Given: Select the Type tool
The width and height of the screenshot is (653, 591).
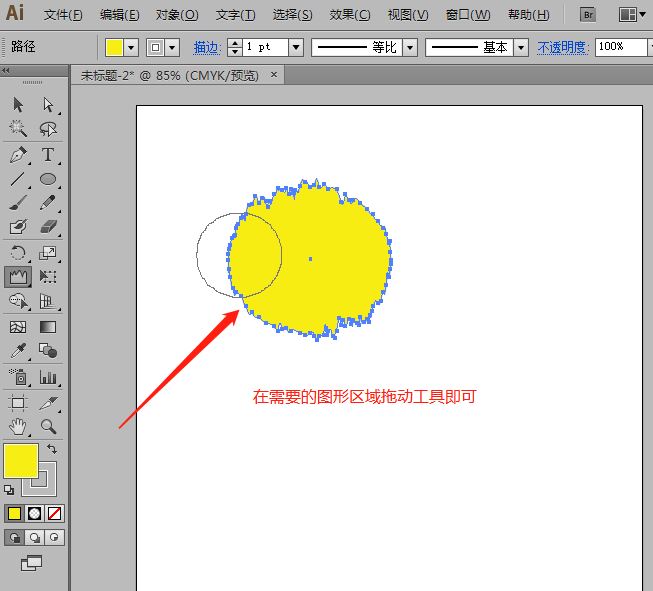Looking at the screenshot, I should click(x=47, y=155).
